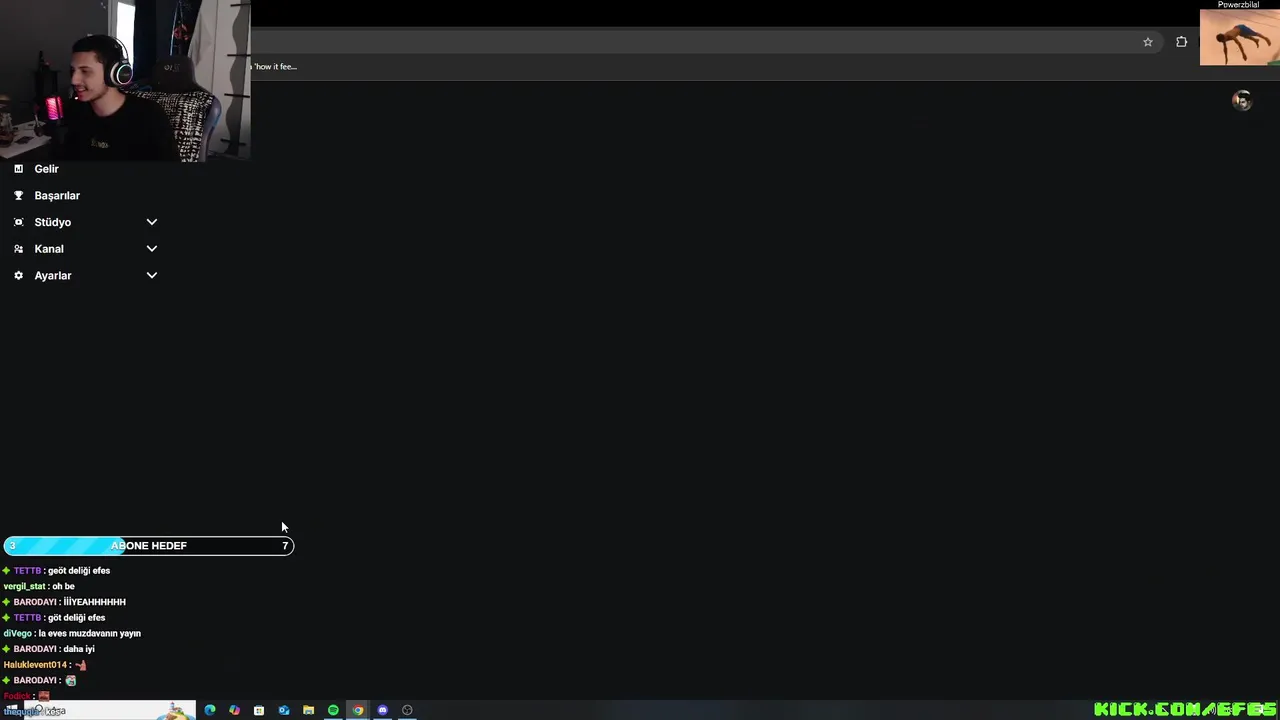Launch Microsoft Edge from the taskbar
This screenshot has width=1280, height=720.
point(210,710)
